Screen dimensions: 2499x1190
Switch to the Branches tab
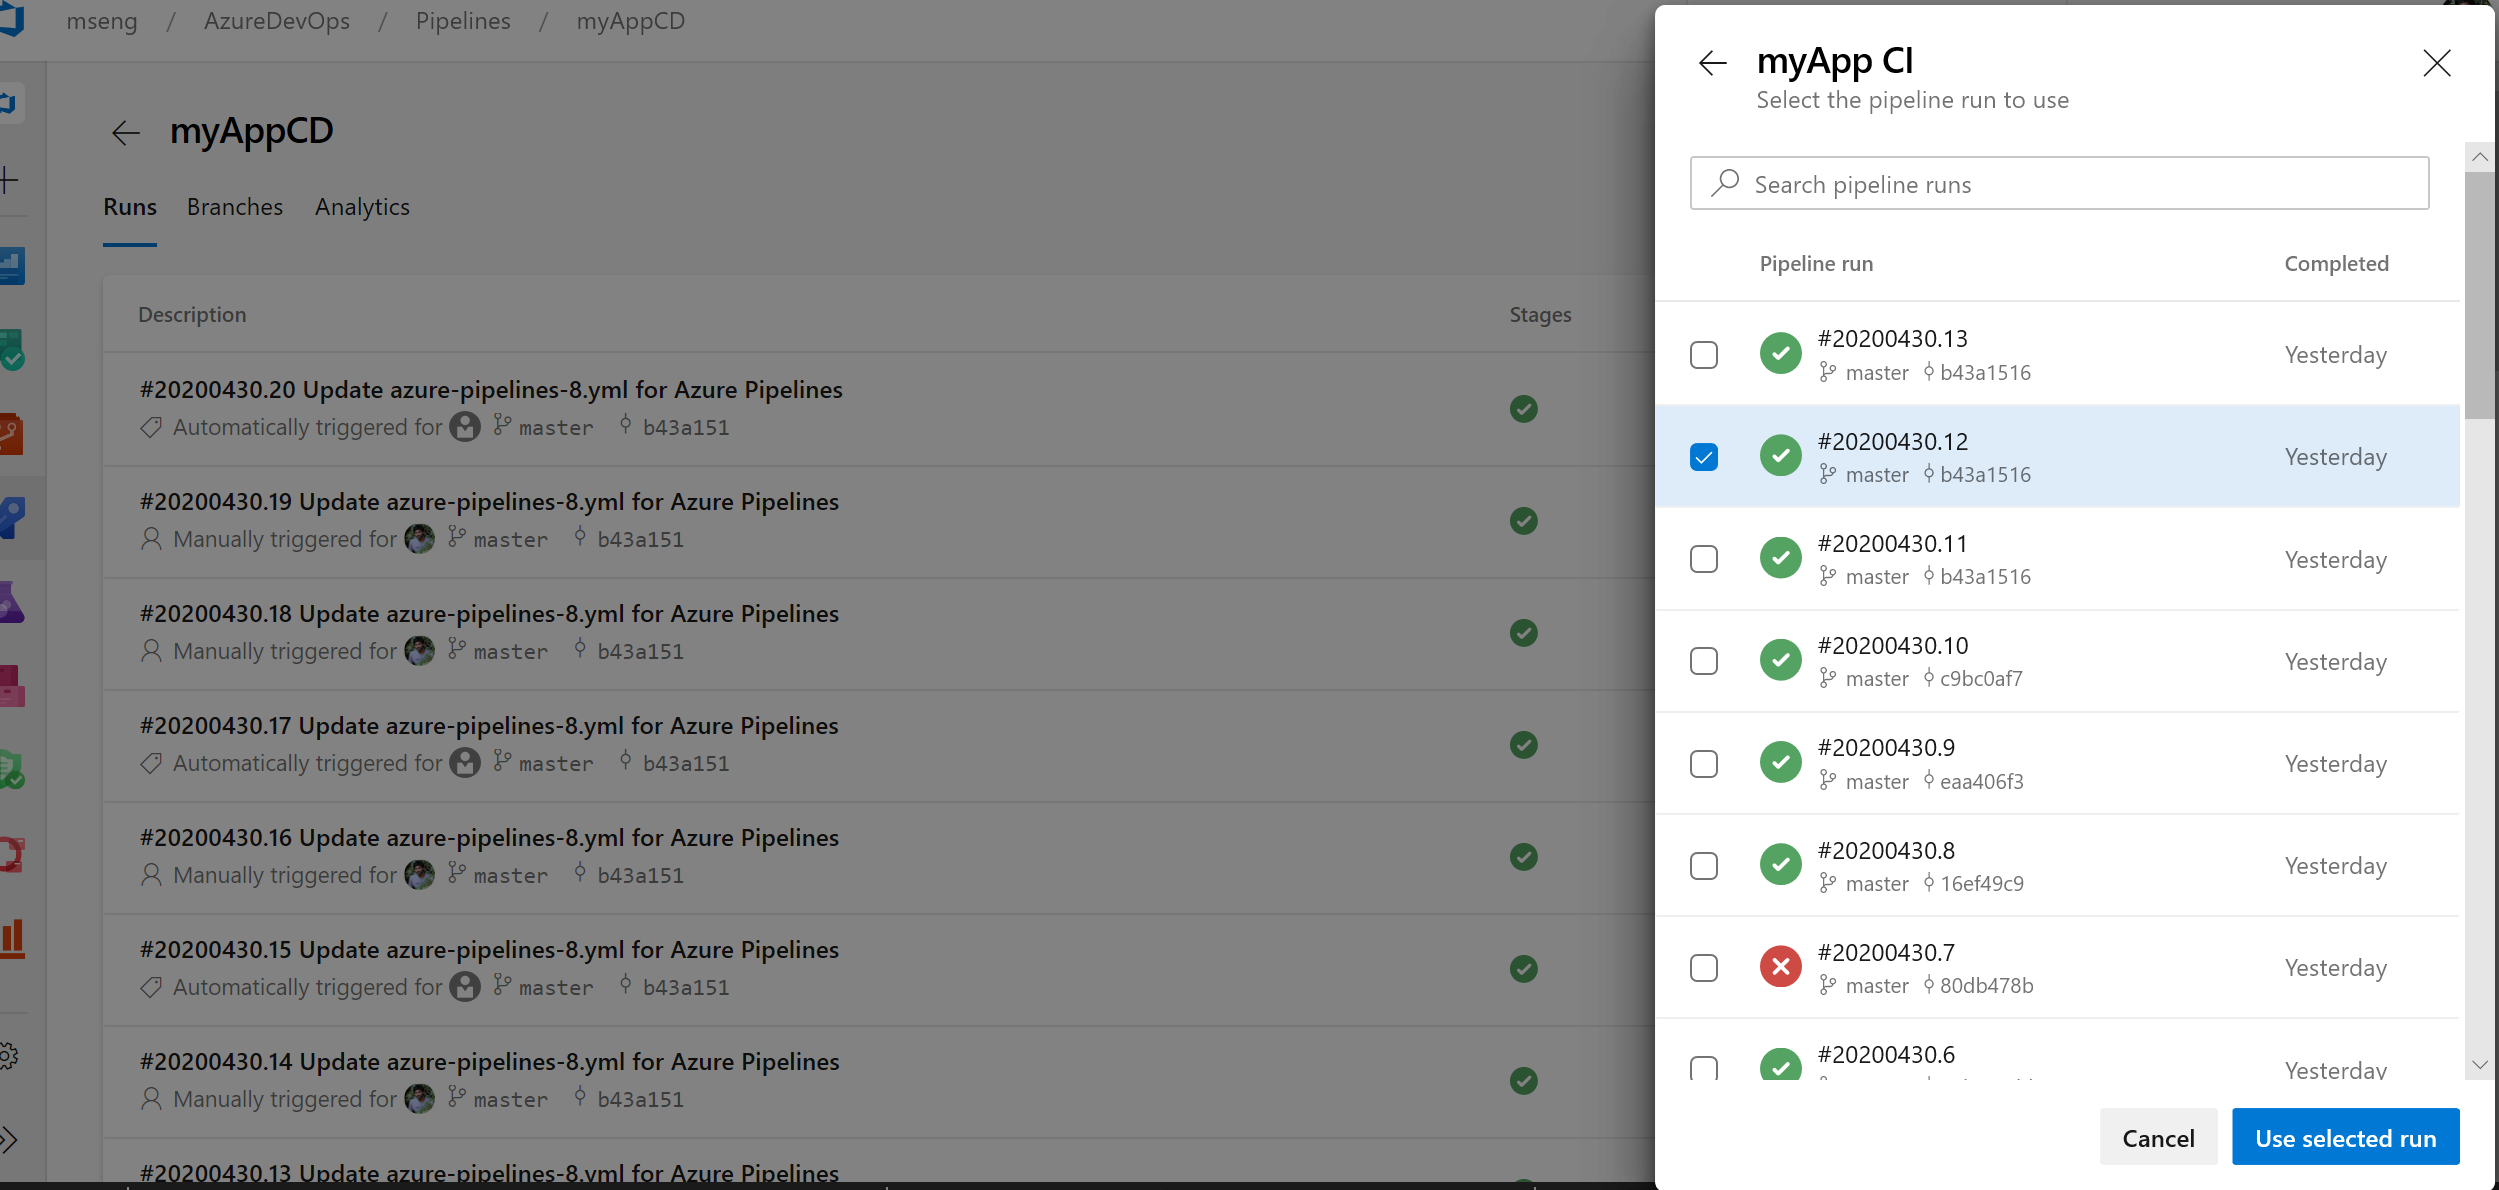(x=234, y=206)
